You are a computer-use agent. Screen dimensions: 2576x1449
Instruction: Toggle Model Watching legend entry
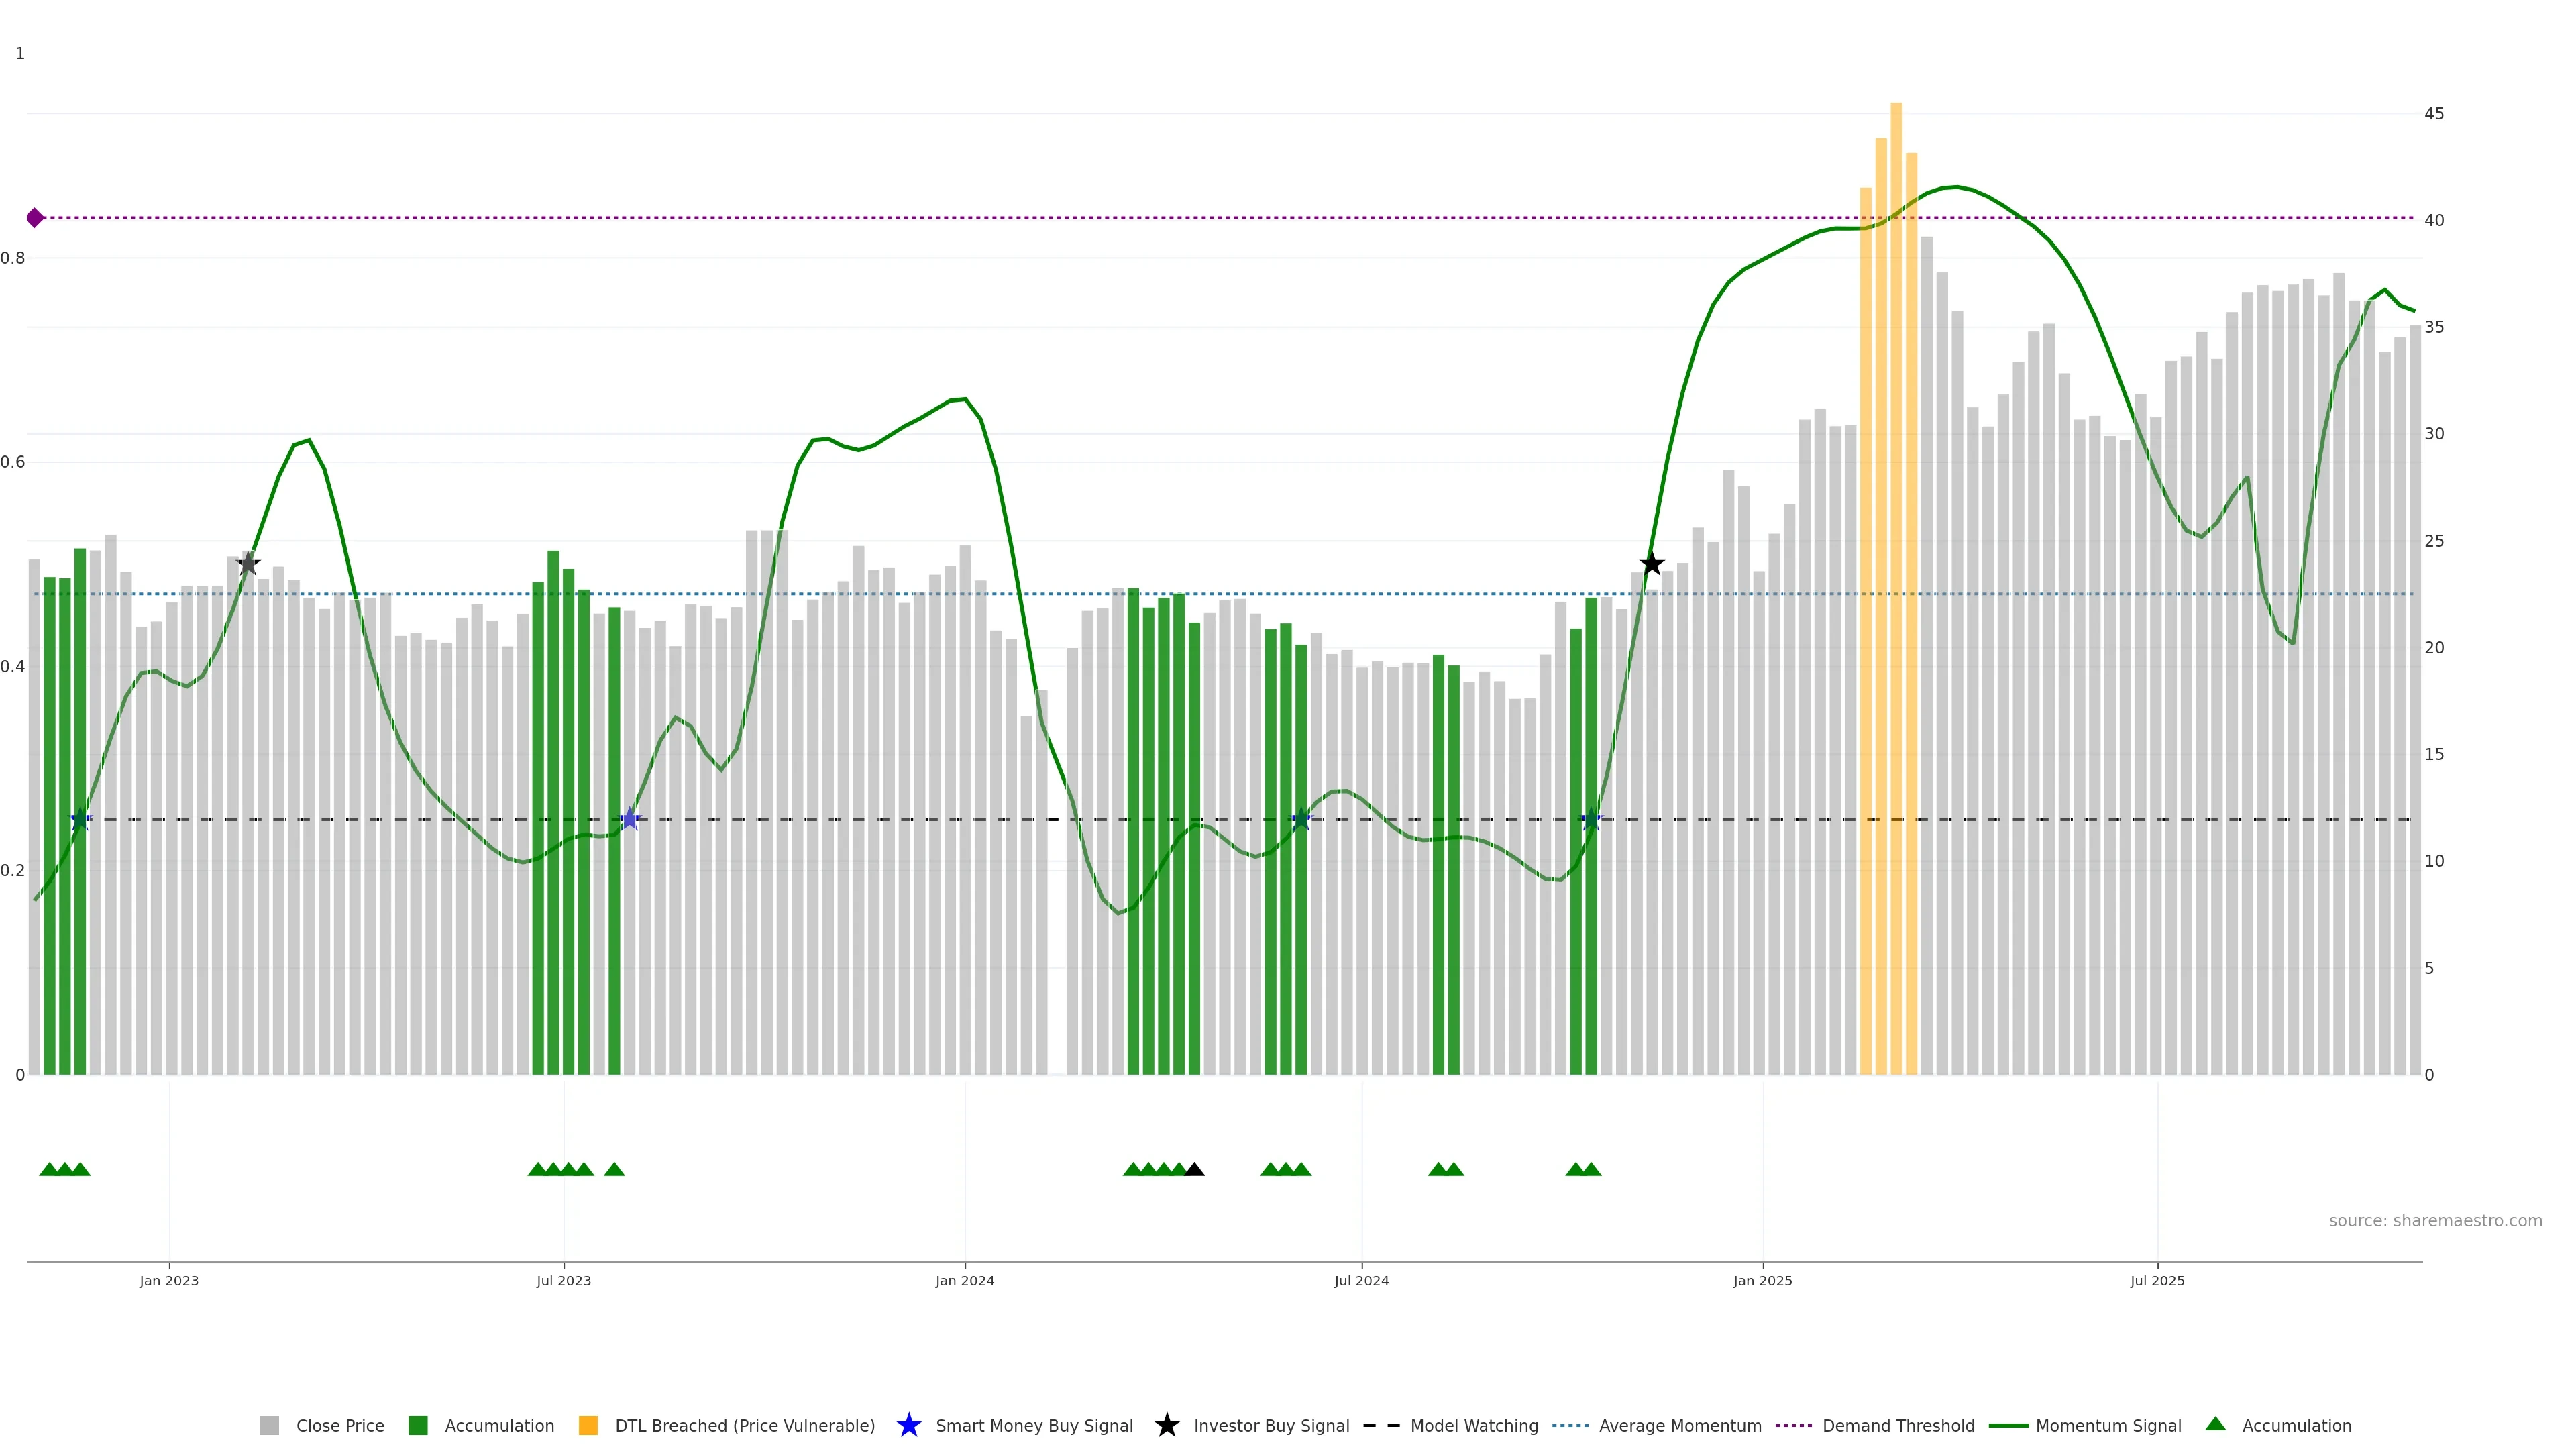1473,1425
